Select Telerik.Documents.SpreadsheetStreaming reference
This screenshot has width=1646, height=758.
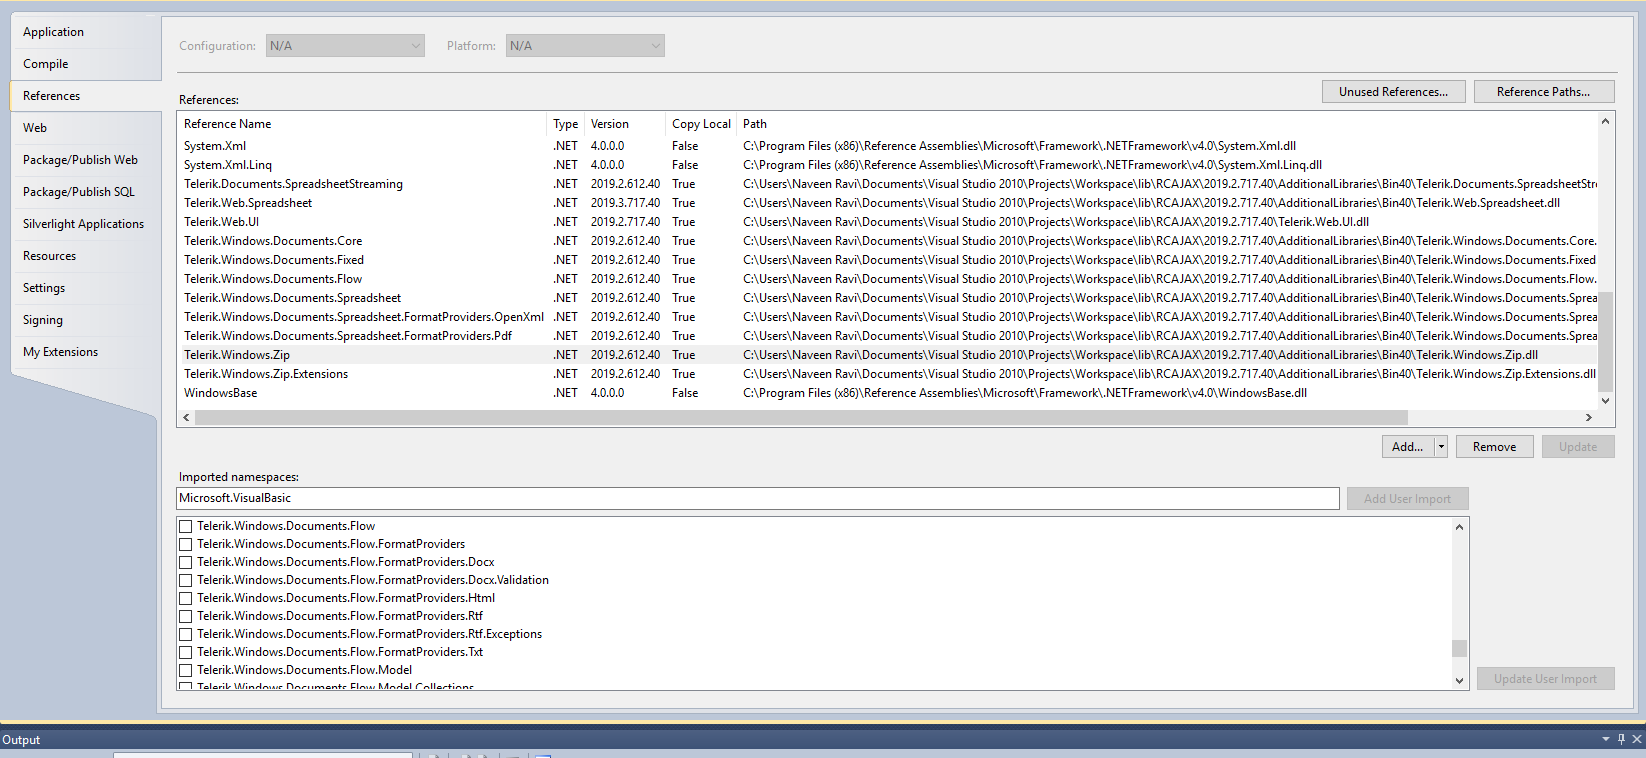click(888, 184)
